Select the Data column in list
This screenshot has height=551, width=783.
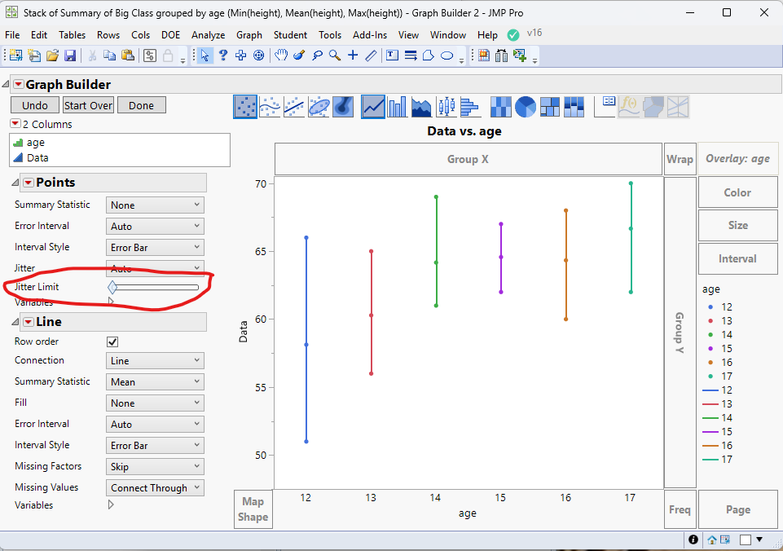point(37,158)
